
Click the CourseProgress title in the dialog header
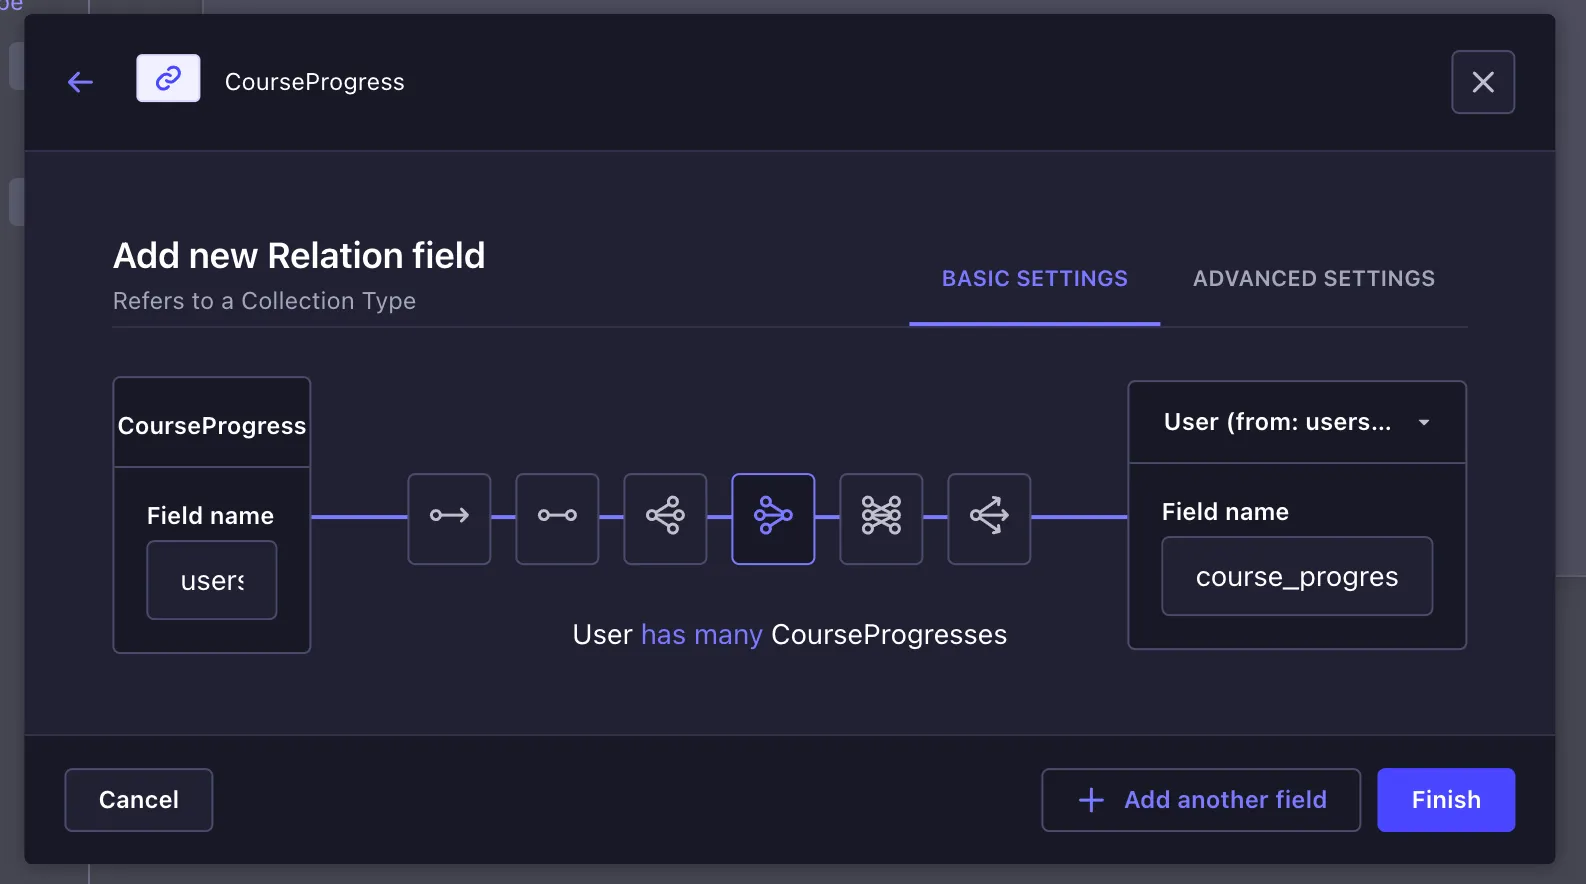(314, 82)
